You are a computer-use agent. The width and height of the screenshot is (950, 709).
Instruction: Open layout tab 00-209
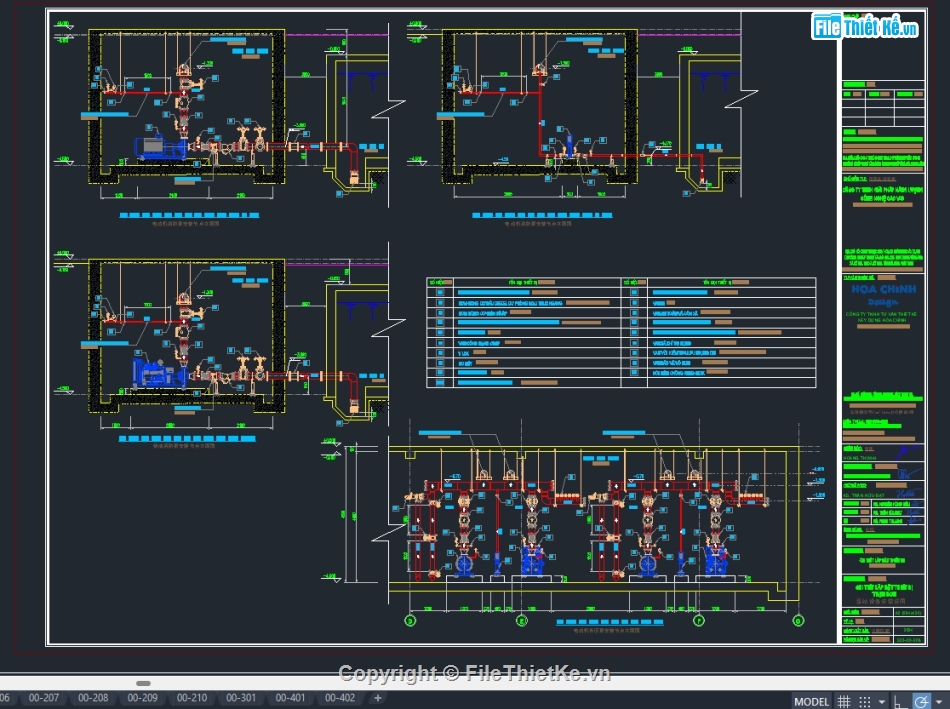tap(142, 697)
